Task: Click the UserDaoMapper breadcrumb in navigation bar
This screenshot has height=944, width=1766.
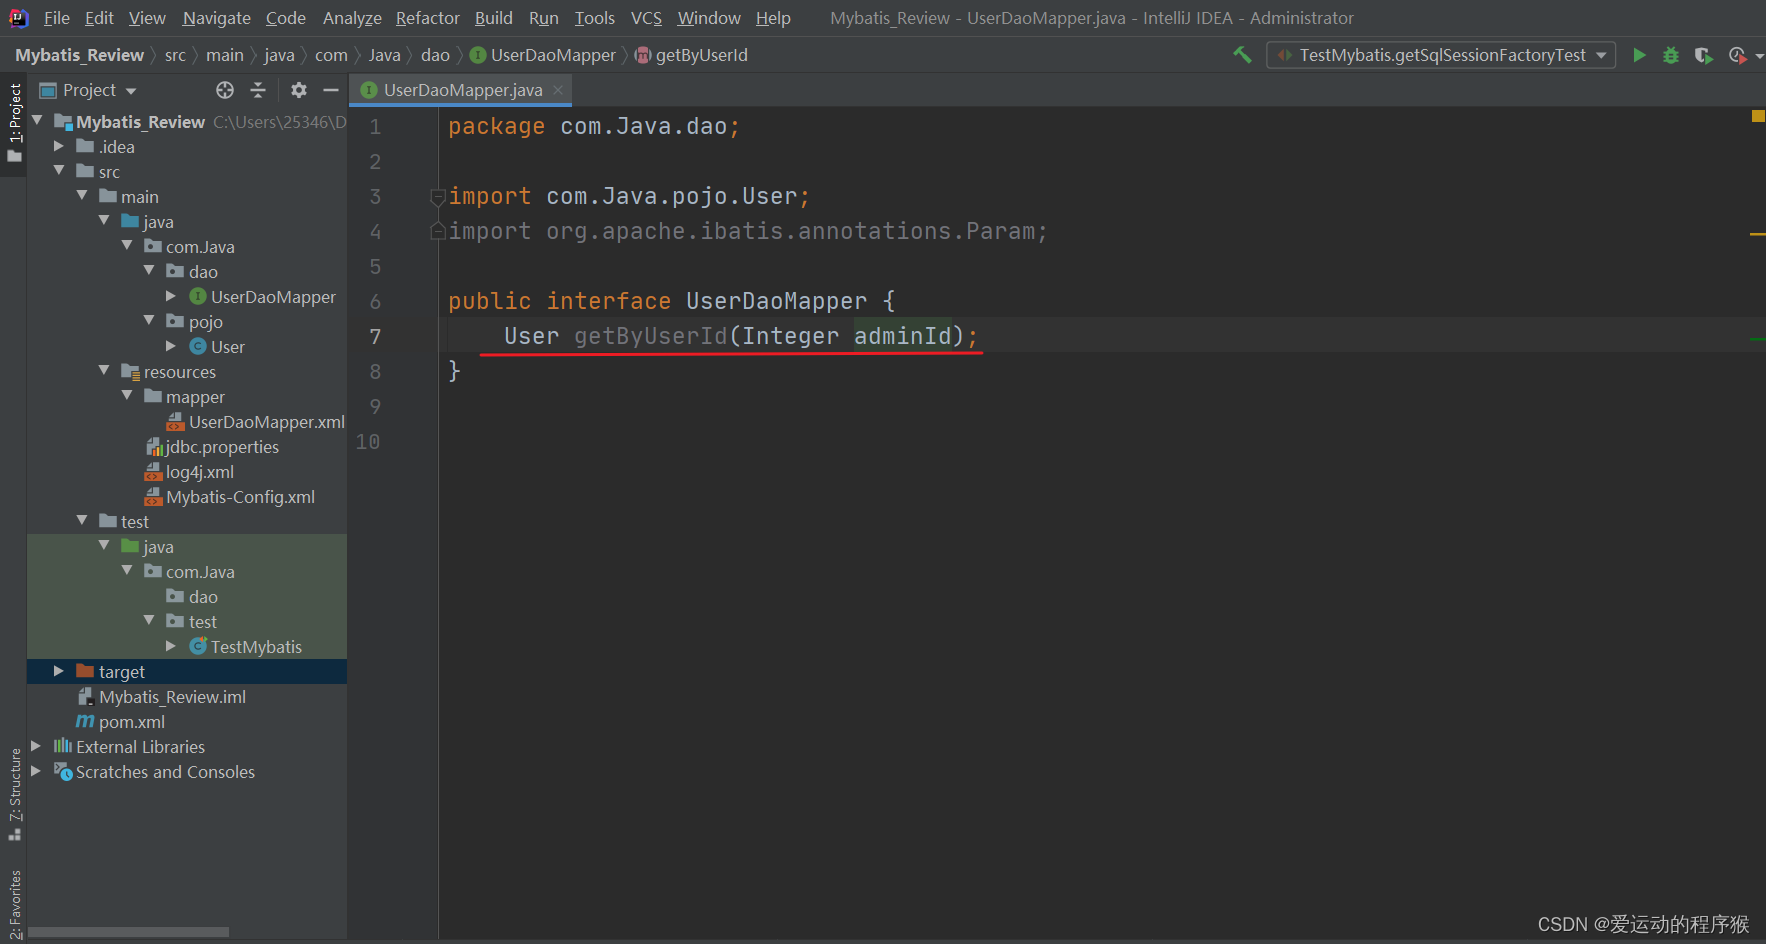Action: pos(543,55)
